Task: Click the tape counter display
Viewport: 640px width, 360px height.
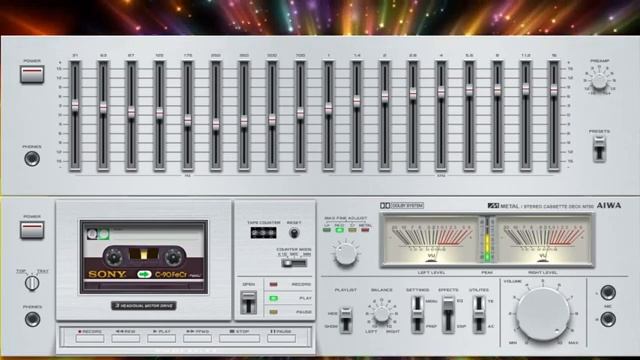Action: point(263,233)
